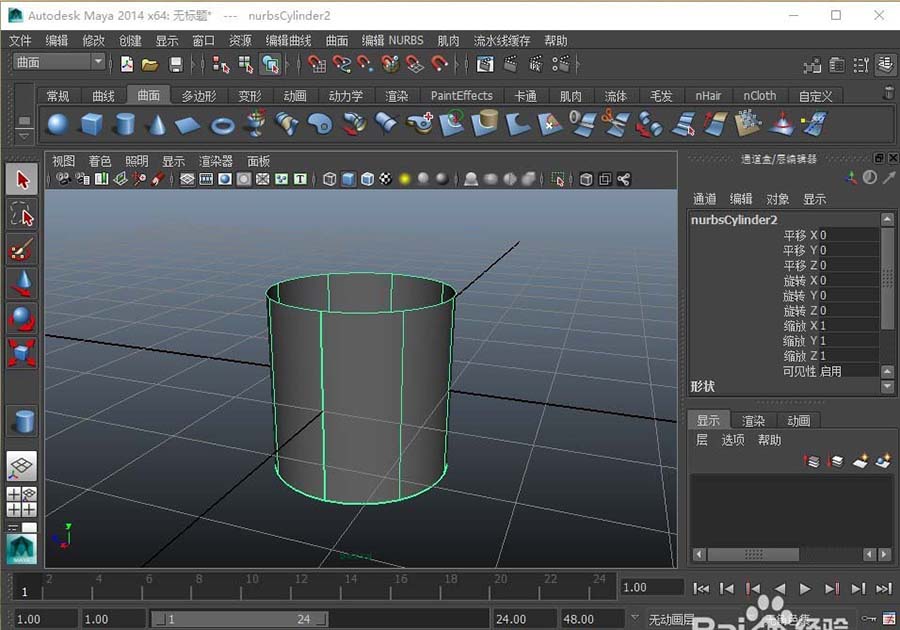
Task: Choose the Paint selection tool
Action: click(21, 249)
